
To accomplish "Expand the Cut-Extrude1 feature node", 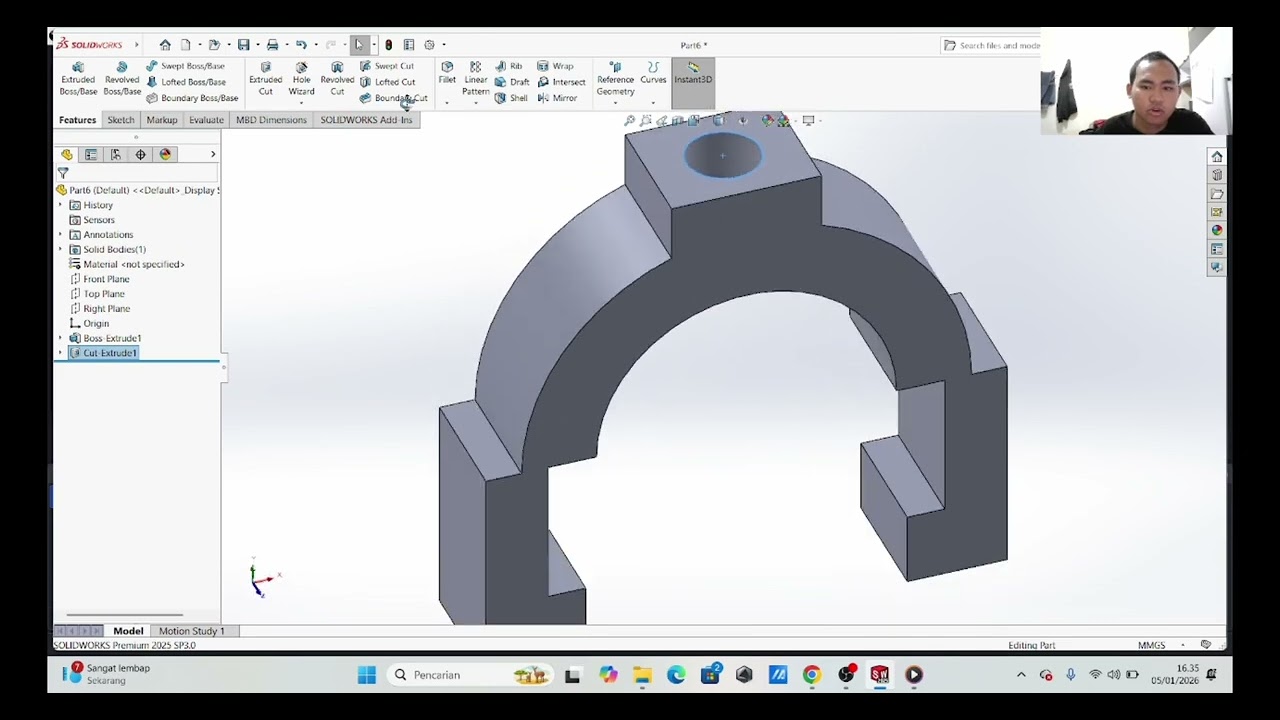I will coord(60,353).
